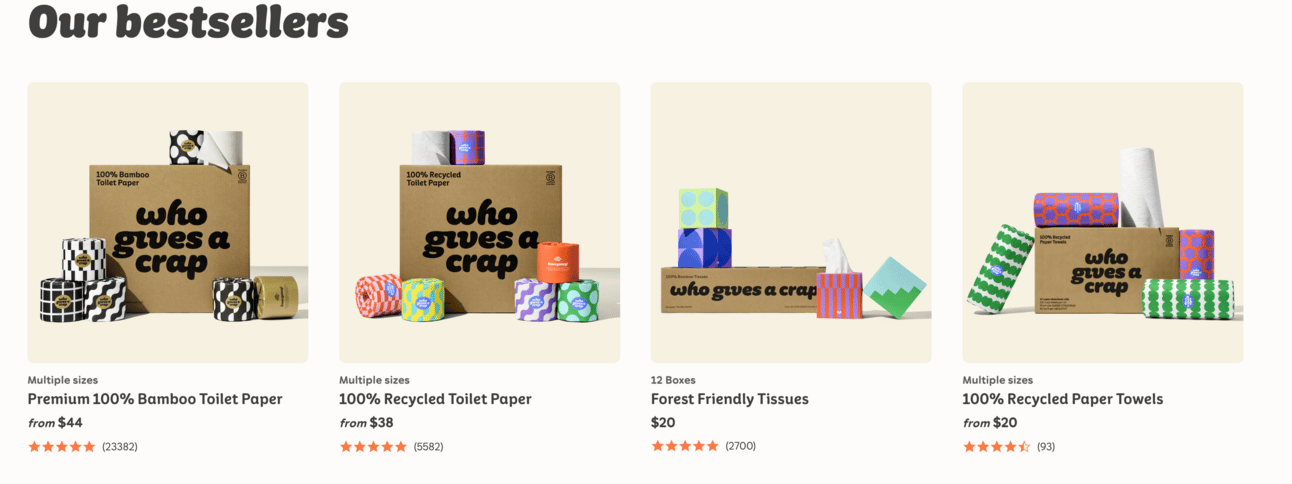Open the 23382 reviews count

pos(120,446)
